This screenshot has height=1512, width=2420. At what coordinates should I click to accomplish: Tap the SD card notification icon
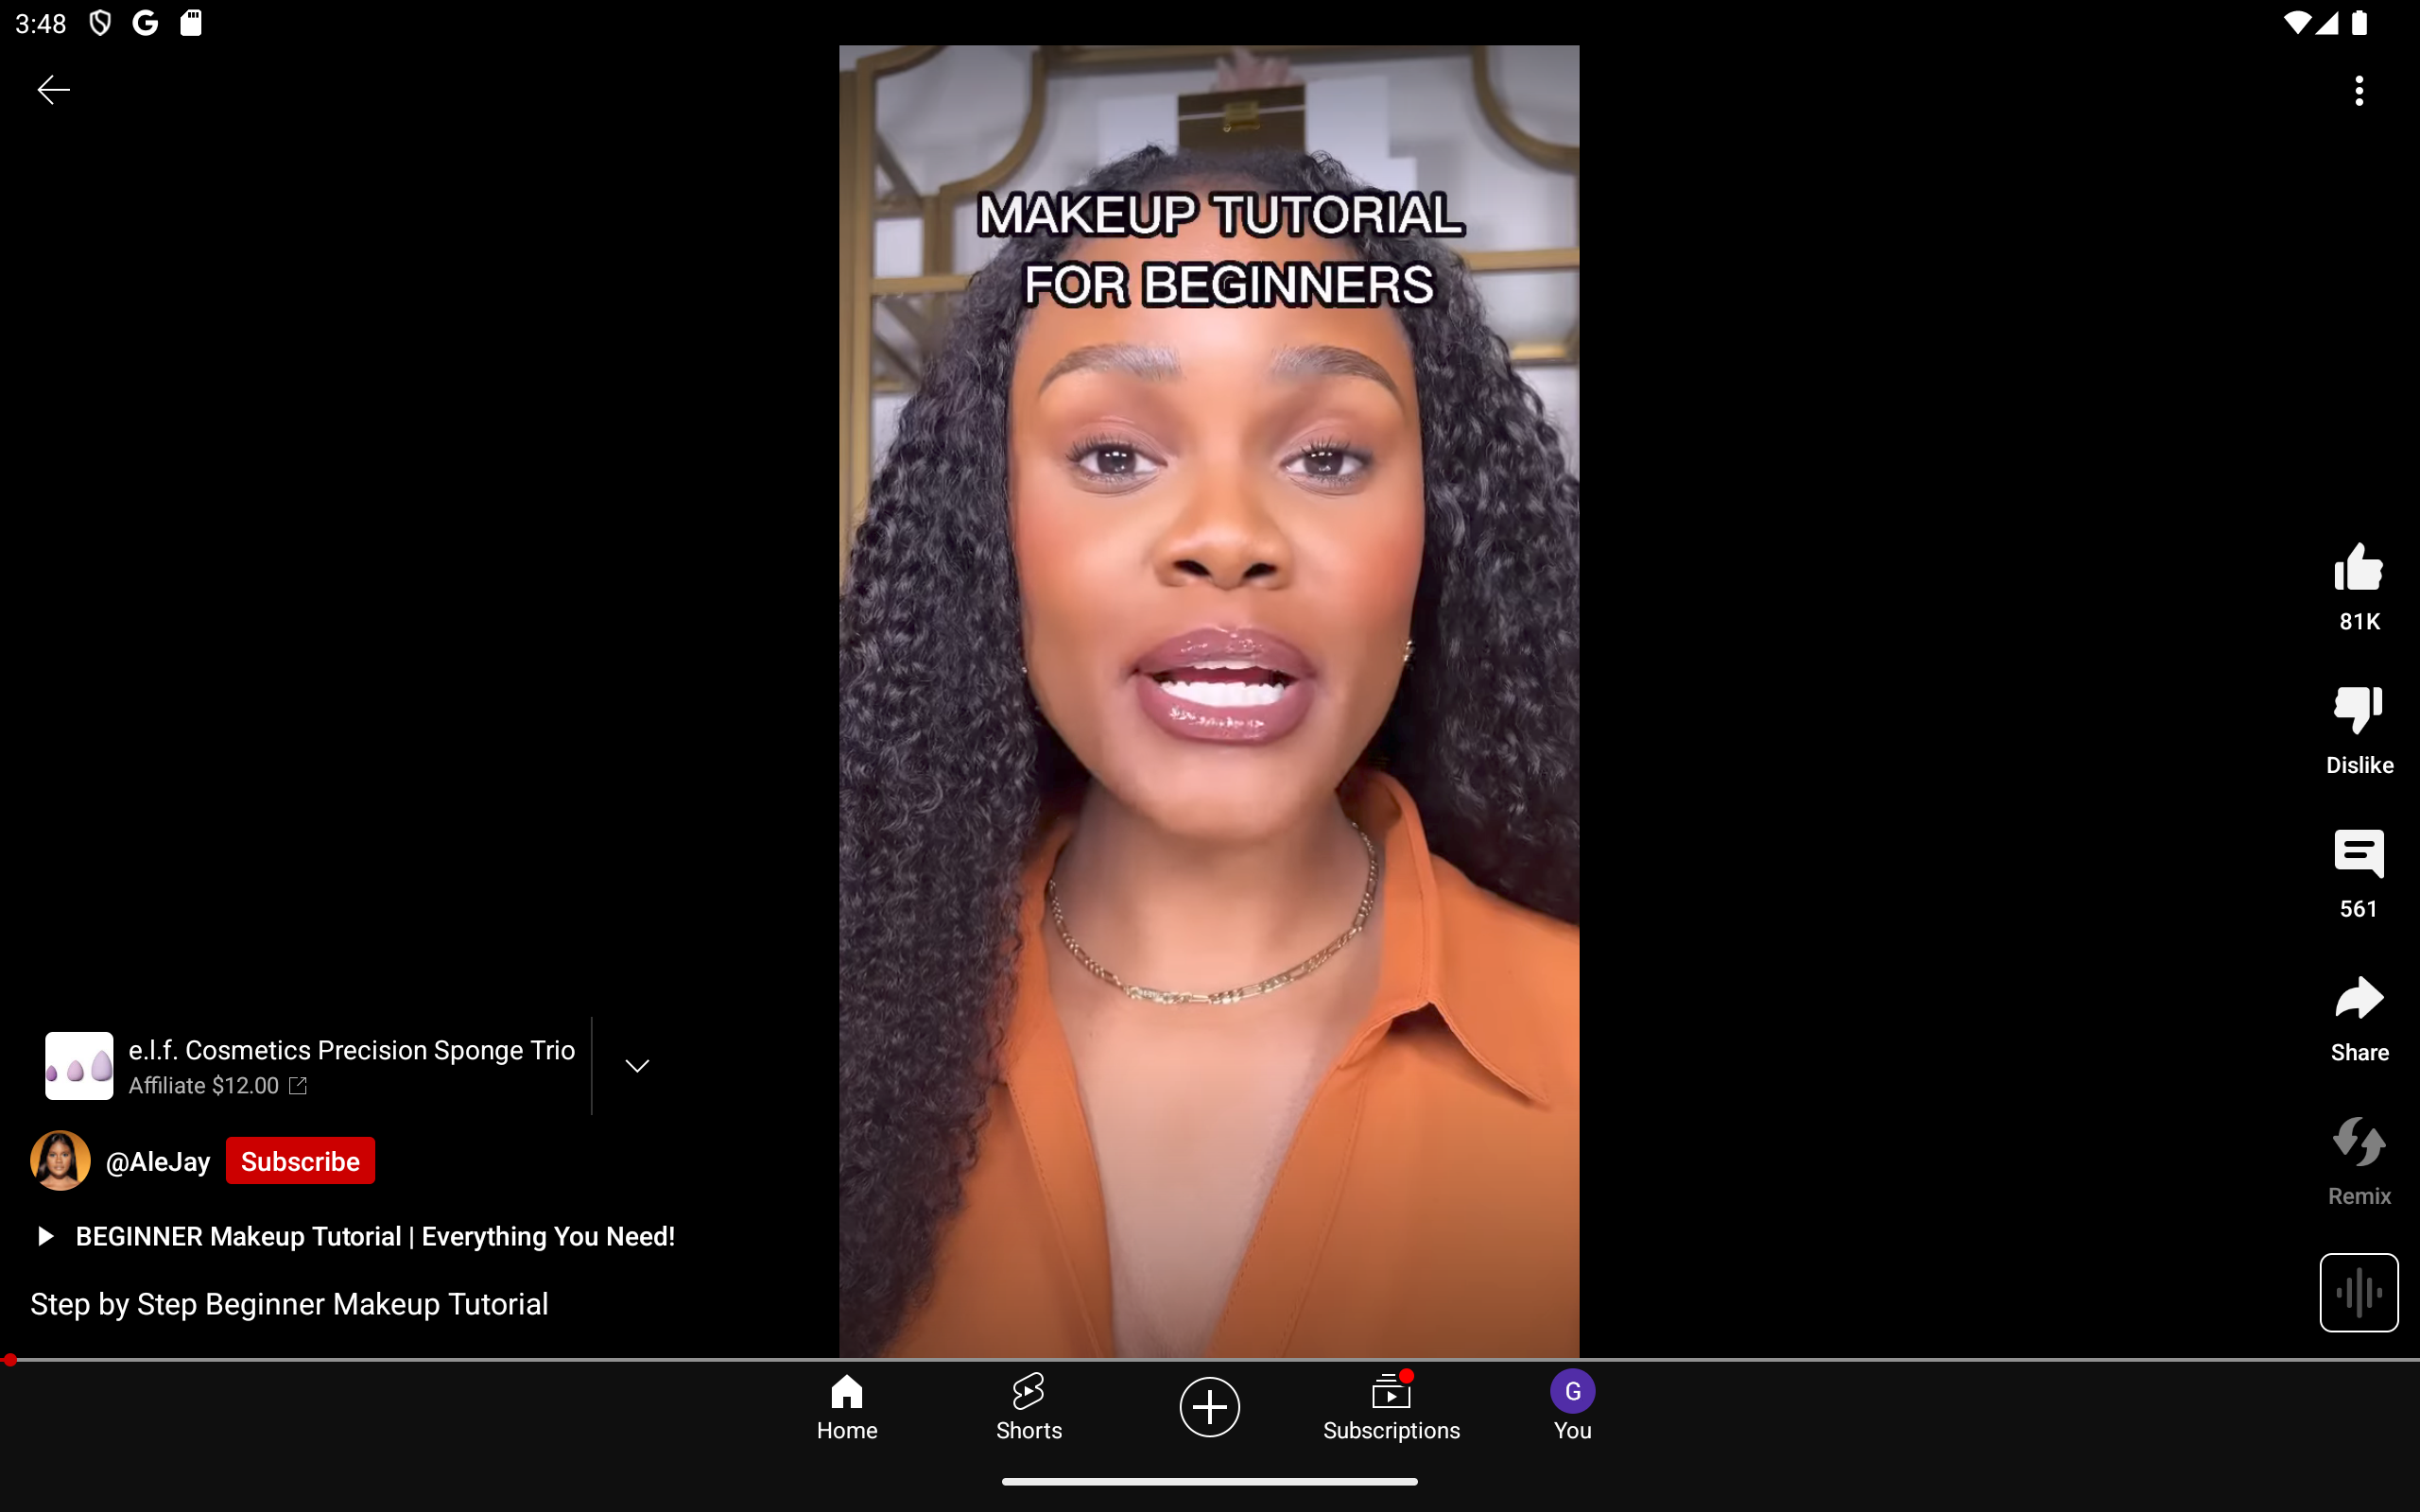pos(191,23)
